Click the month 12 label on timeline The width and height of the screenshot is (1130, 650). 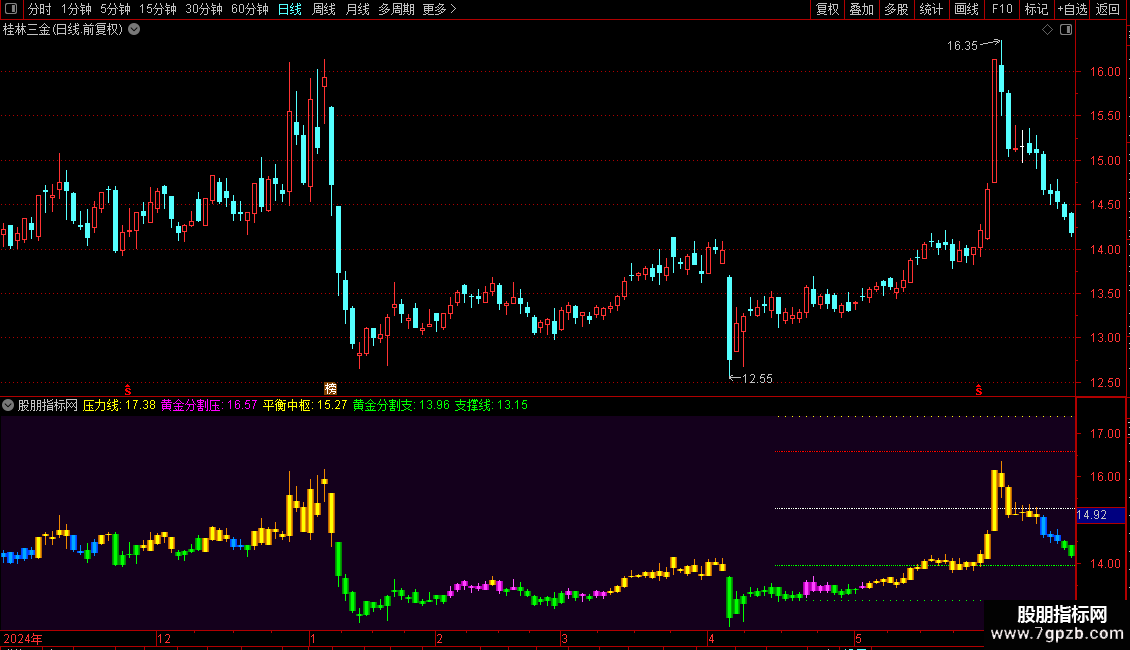(164, 638)
